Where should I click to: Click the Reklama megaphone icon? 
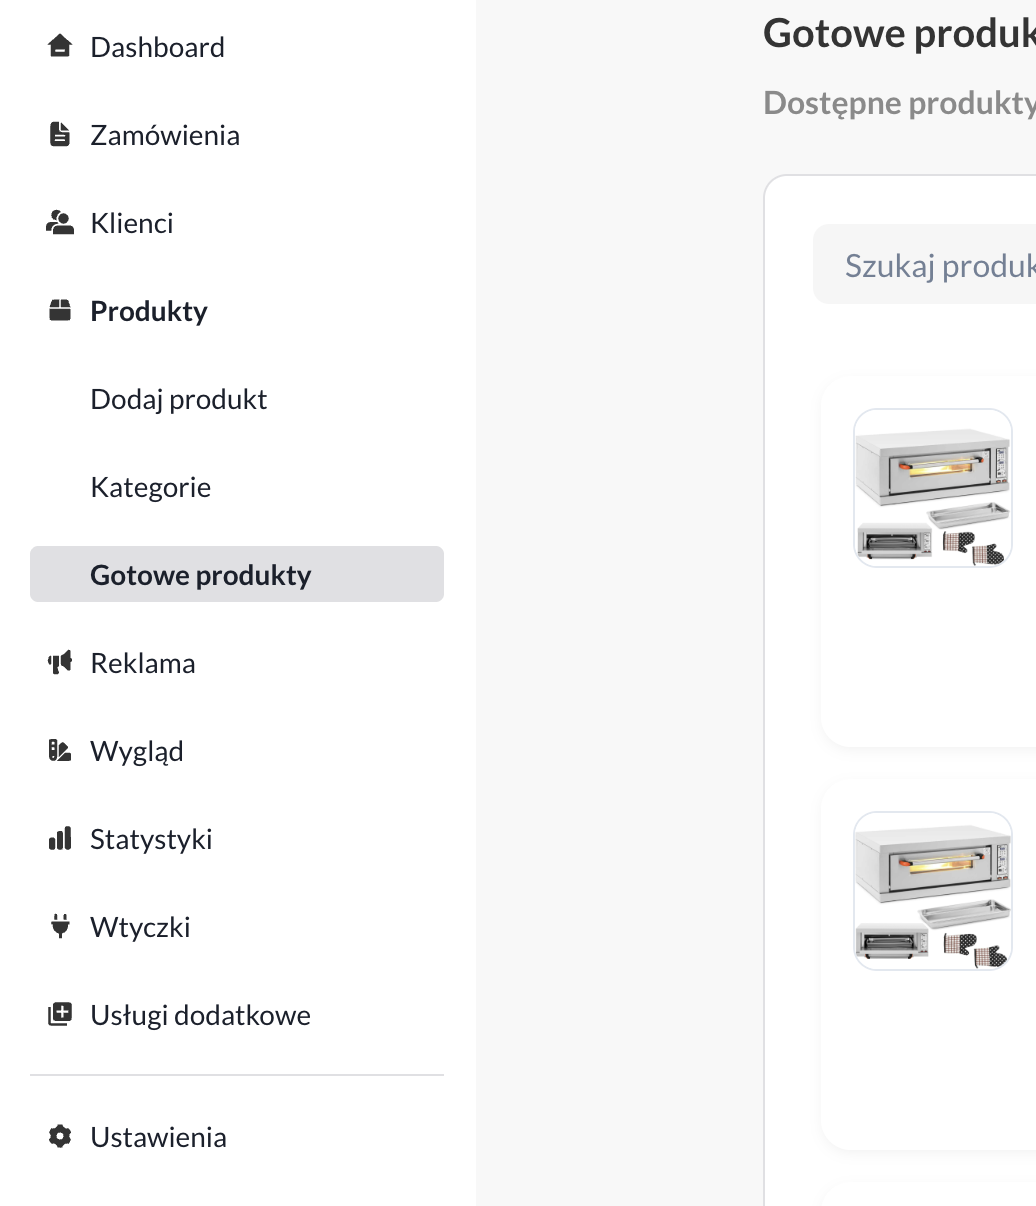point(60,662)
